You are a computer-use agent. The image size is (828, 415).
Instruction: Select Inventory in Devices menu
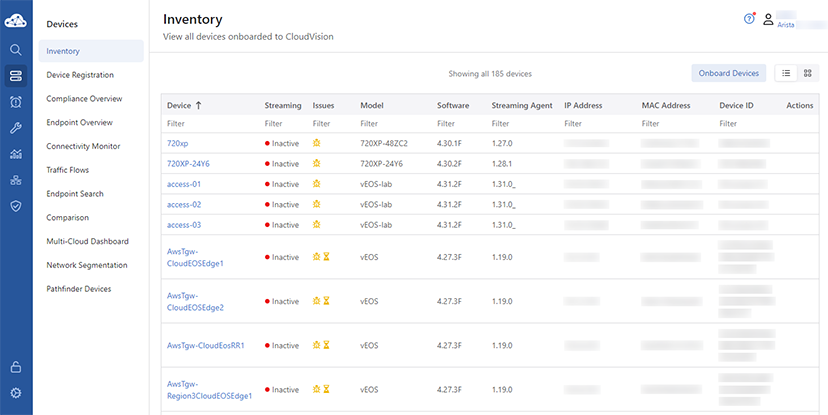91,51
